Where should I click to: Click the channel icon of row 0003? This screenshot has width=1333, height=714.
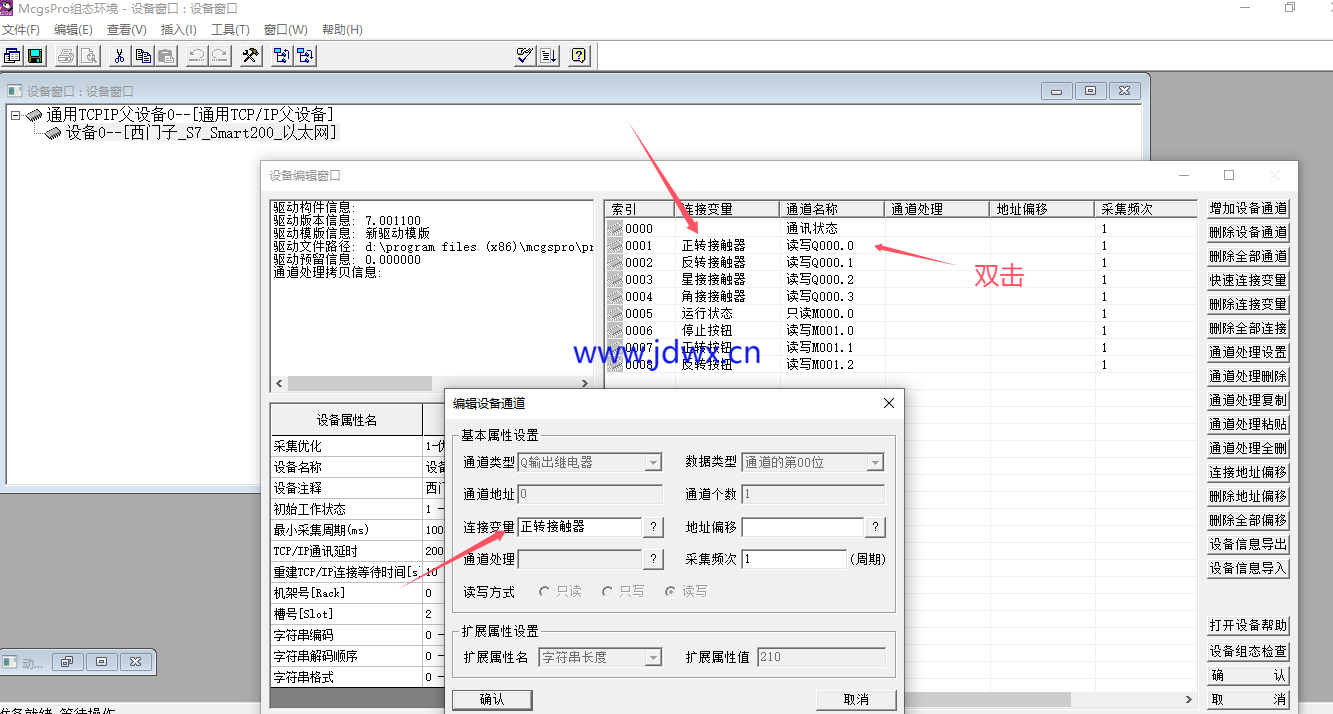pyautogui.click(x=616, y=280)
